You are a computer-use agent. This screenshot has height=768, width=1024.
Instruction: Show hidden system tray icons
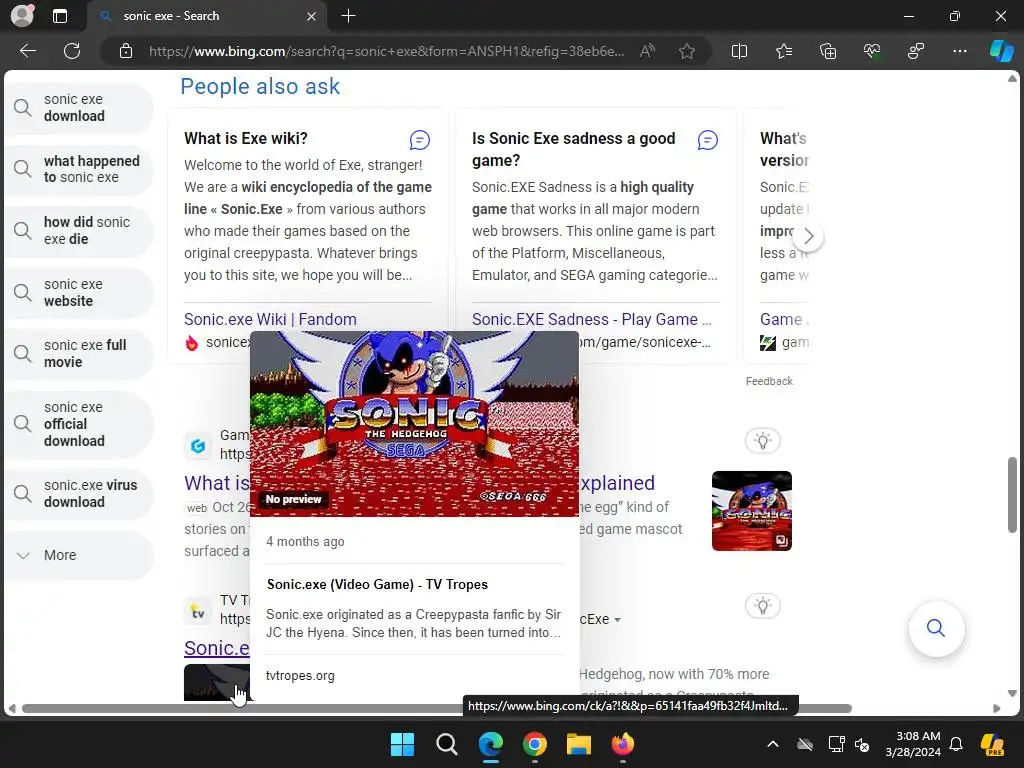pos(773,744)
